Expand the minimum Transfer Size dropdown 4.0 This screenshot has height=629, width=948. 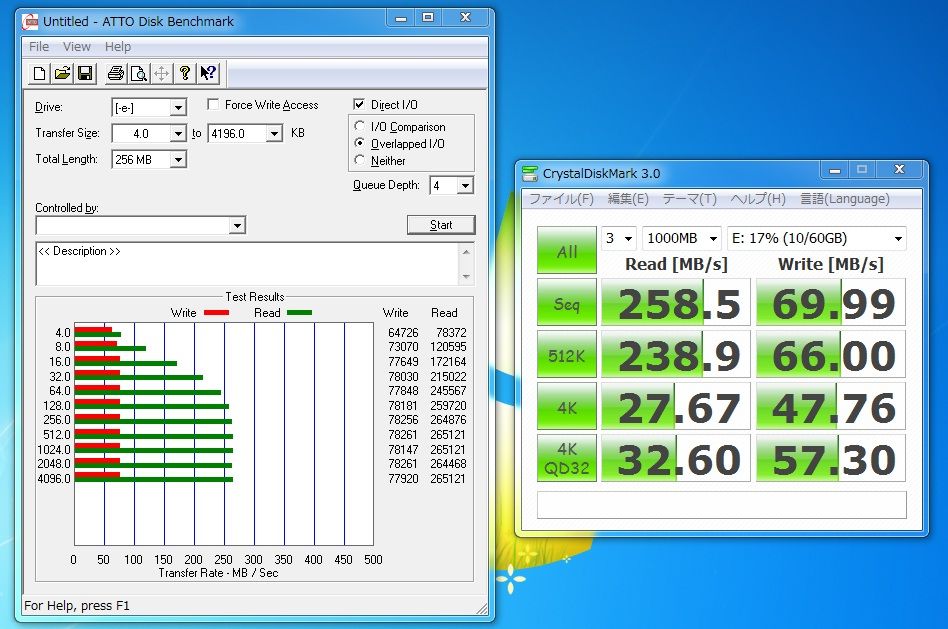tap(178, 133)
